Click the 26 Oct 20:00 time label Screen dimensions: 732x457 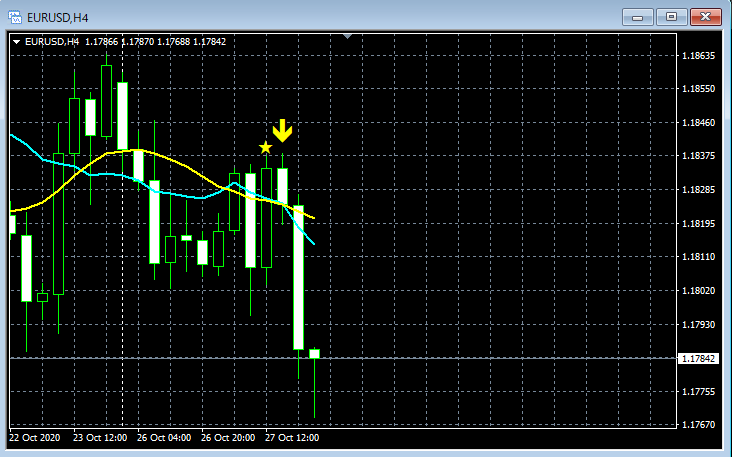(x=228, y=438)
